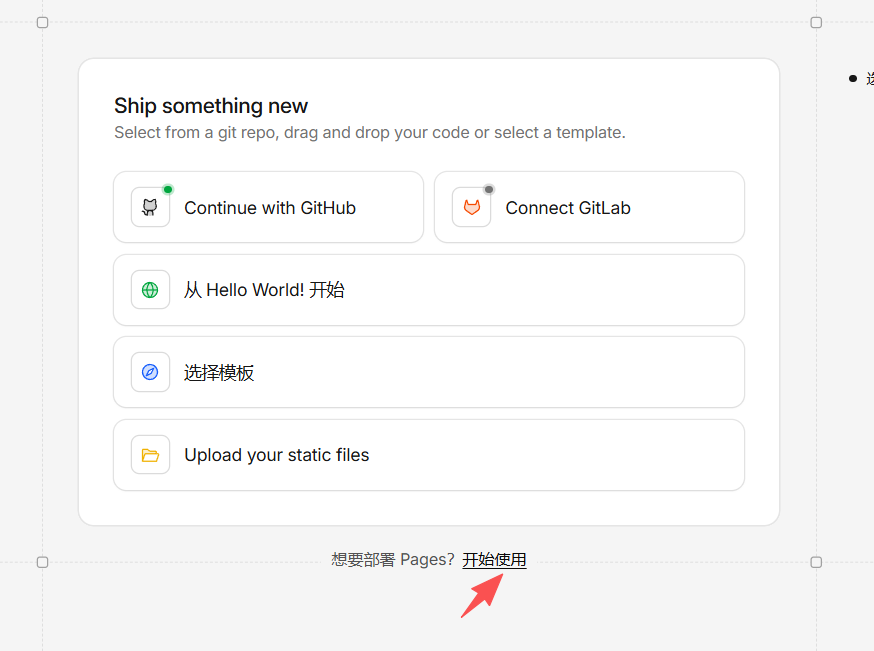
Task: Click the bottom-left selection handle
Action: click(x=42, y=562)
